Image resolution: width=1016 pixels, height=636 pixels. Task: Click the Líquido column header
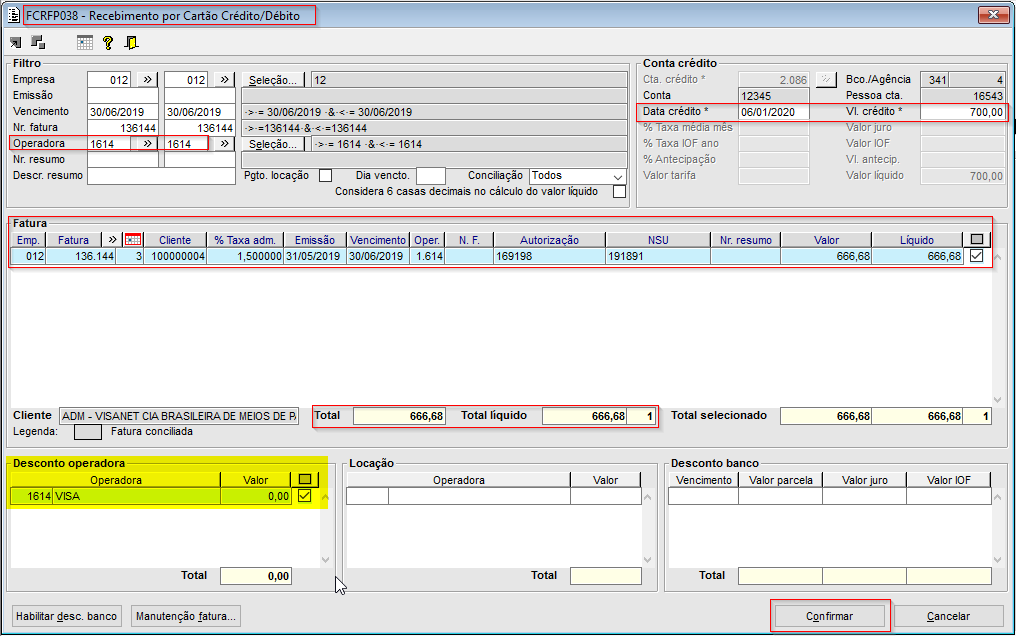[917, 240]
